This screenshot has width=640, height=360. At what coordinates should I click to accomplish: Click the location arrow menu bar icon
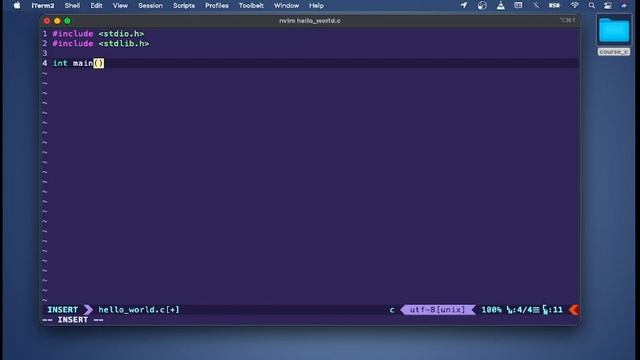pos(464,5)
